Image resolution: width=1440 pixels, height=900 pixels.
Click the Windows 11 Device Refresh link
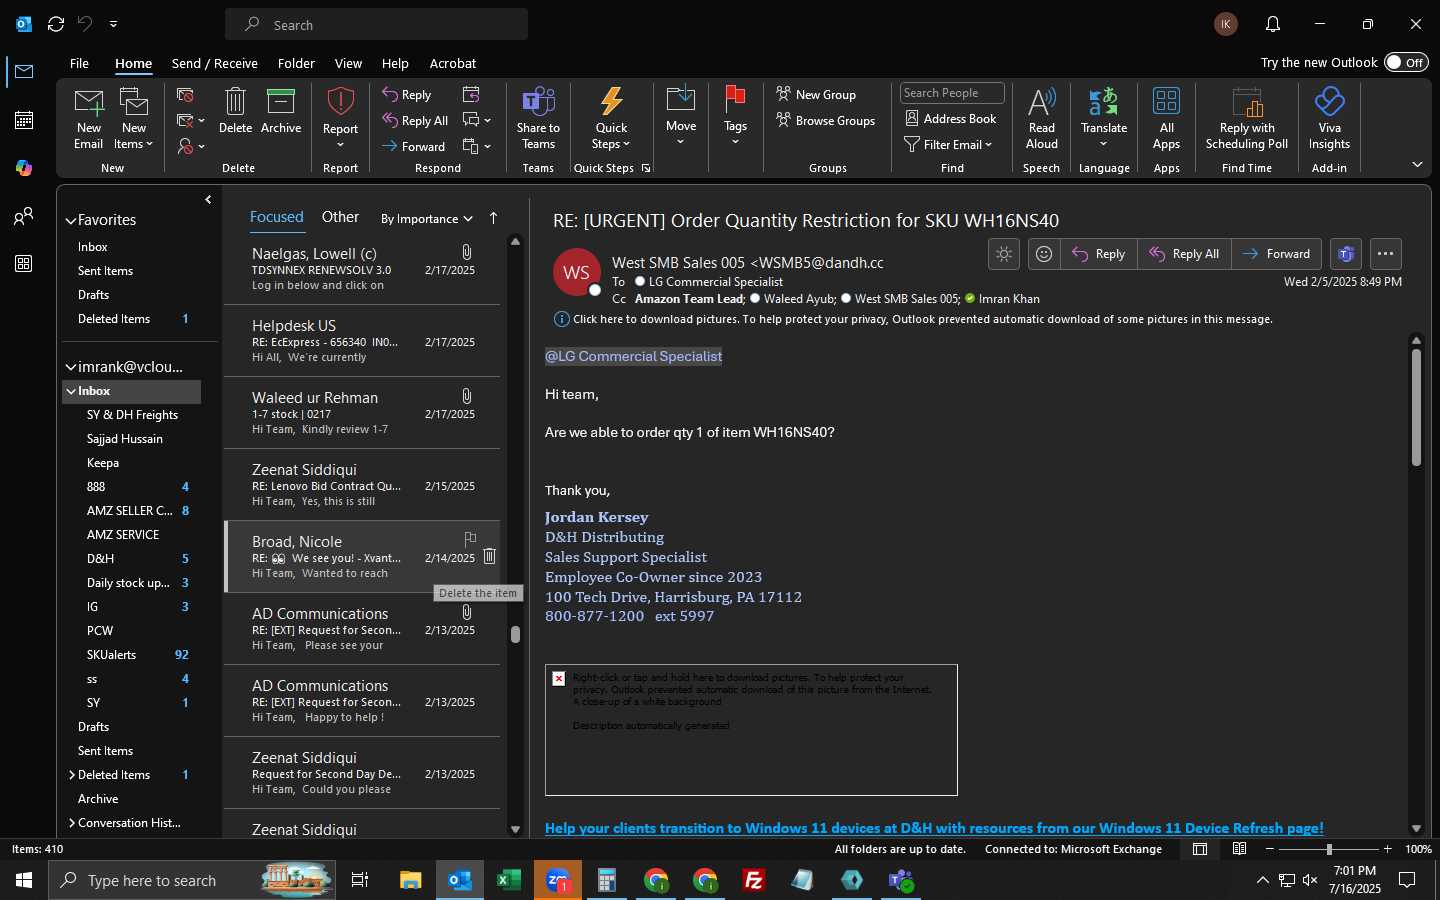point(934,828)
